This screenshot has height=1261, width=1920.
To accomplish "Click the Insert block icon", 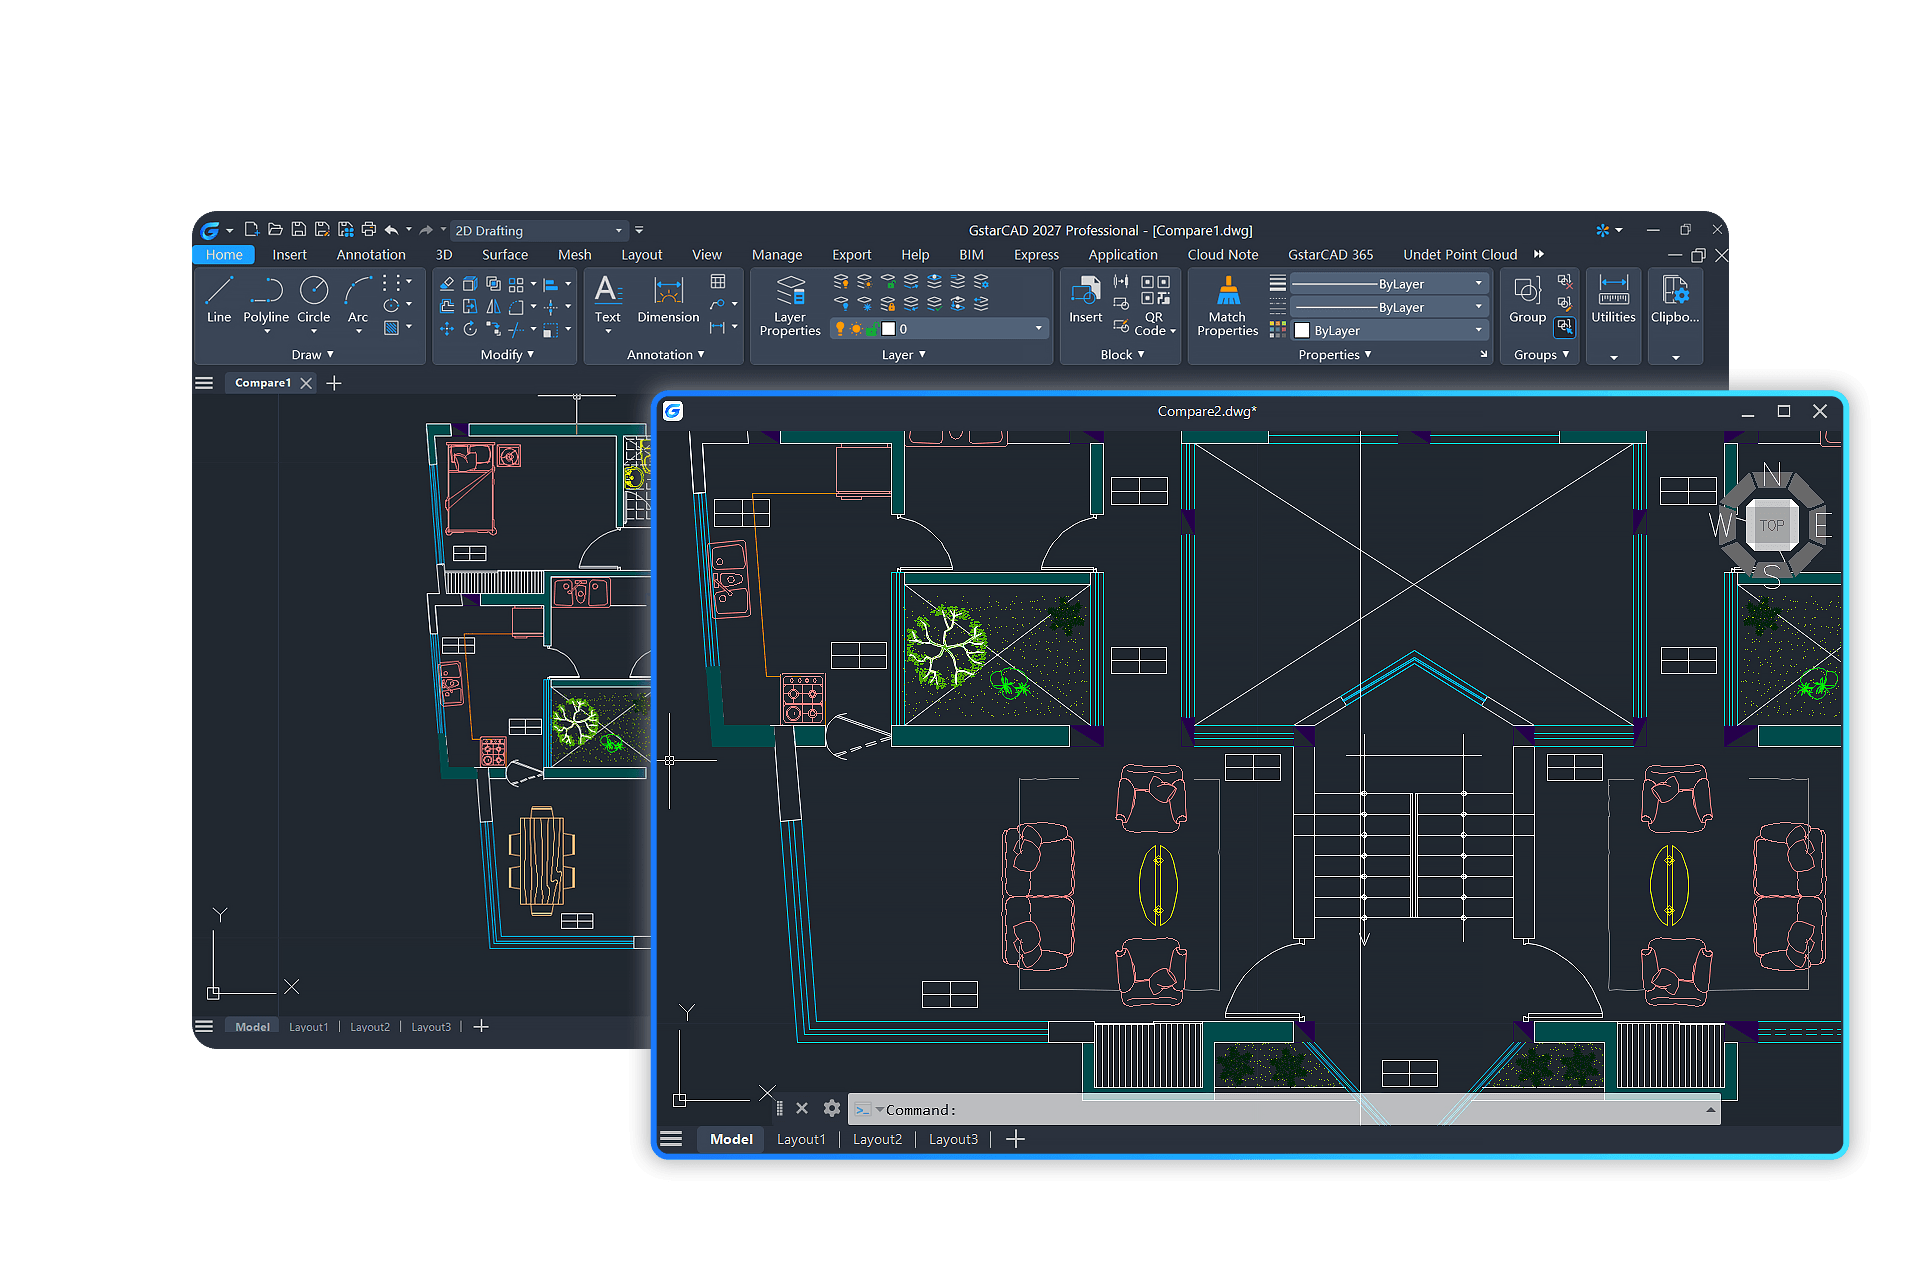I will 1085,300.
